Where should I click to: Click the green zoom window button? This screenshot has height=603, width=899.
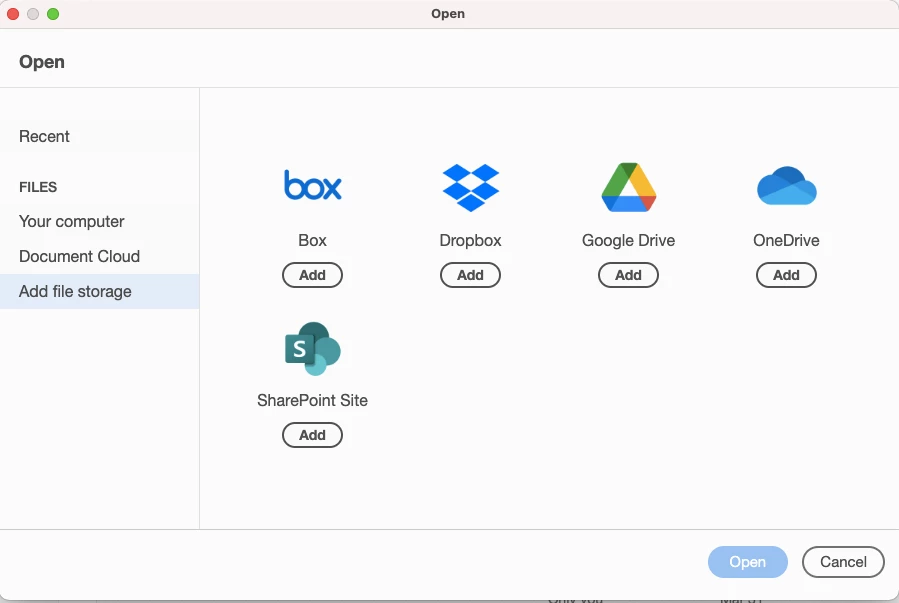[x=53, y=14]
